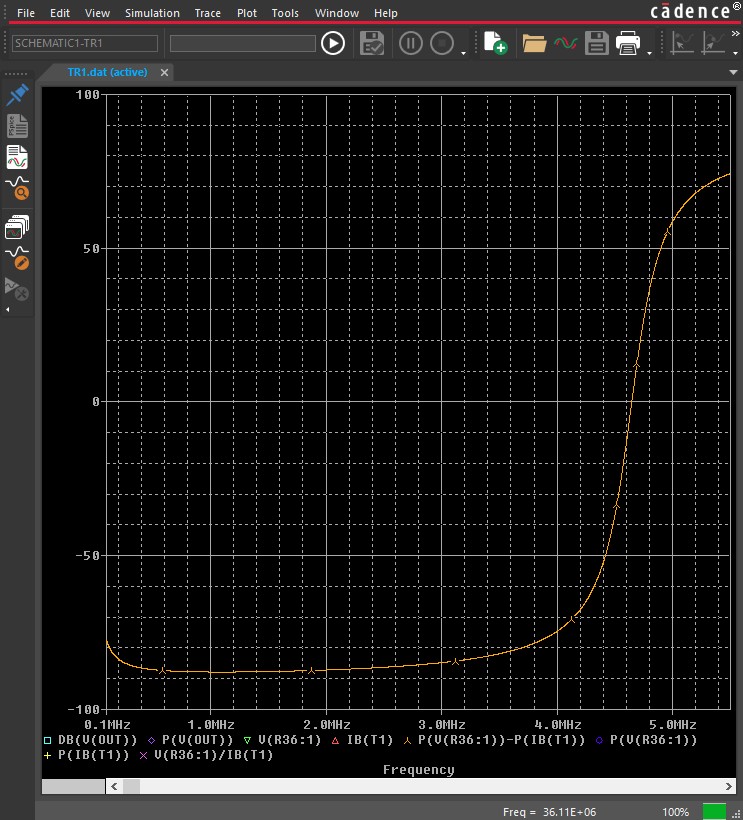Image resolution: width=743 pixels, height=820 pixels.
Task: Click the first axis-plot icon in the toolbar
Action: click(x=682, y=43)
